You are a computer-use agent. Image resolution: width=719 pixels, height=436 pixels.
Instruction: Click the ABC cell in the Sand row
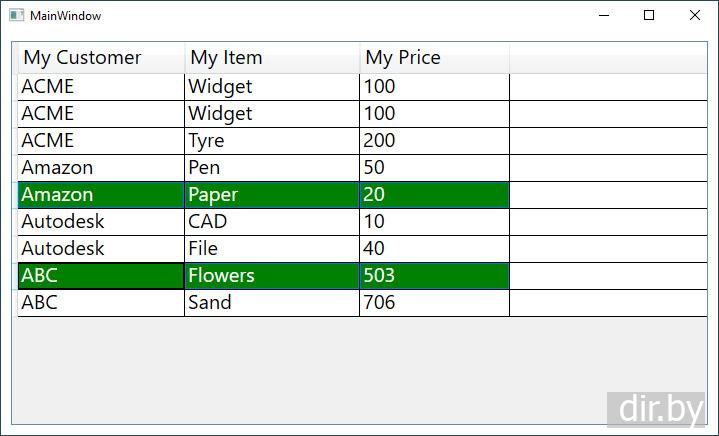(101, 303)
